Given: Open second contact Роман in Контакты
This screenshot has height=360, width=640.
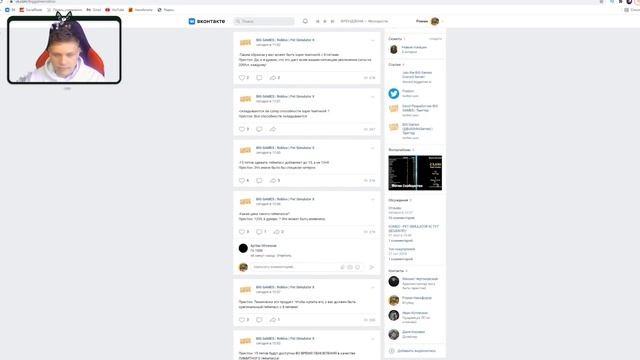Looking at the screenshot, I should 417,298.
